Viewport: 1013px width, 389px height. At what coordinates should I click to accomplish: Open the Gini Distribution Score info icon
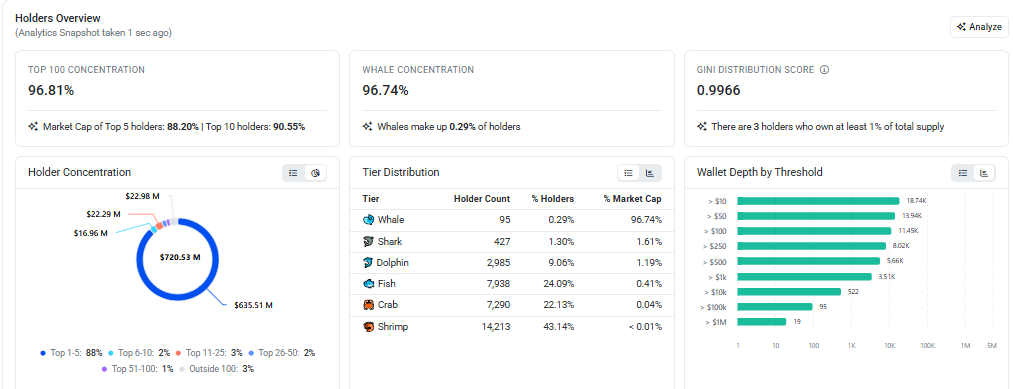coord(824,70)
